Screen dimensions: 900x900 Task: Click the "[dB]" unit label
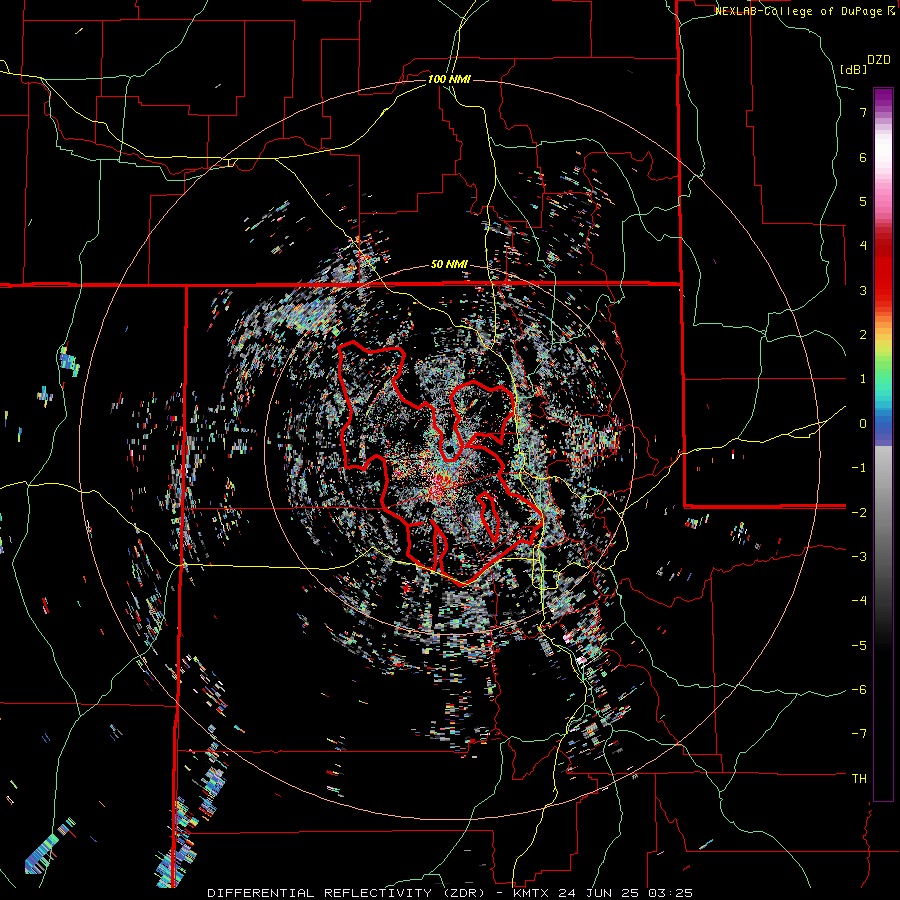coord(854,69)
